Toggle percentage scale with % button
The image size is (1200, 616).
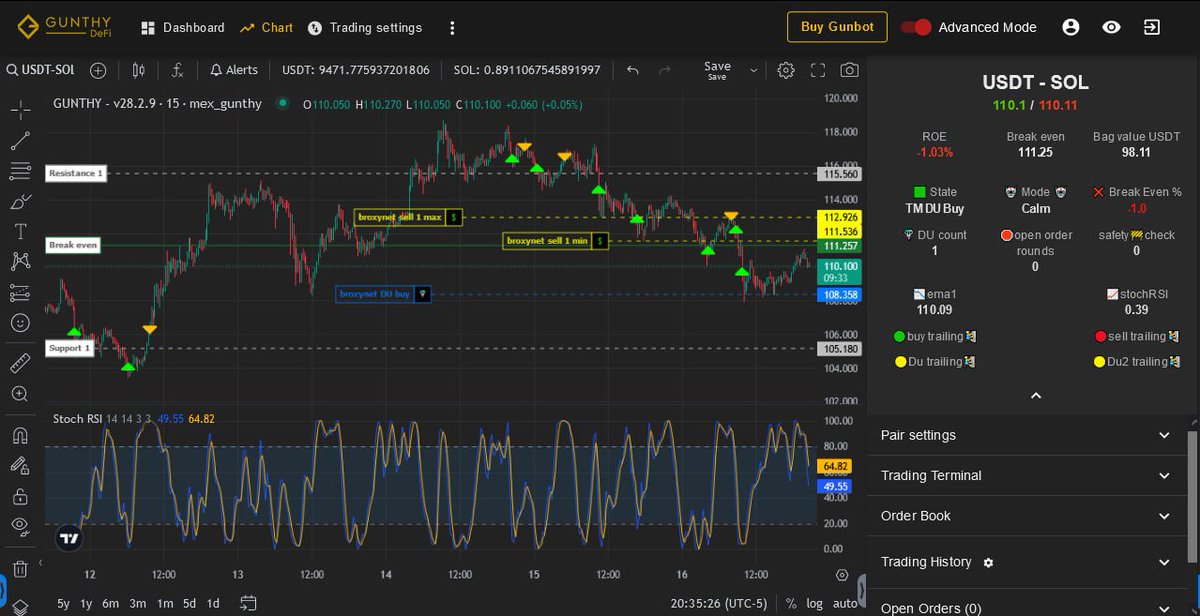click(x=791, y=604)
